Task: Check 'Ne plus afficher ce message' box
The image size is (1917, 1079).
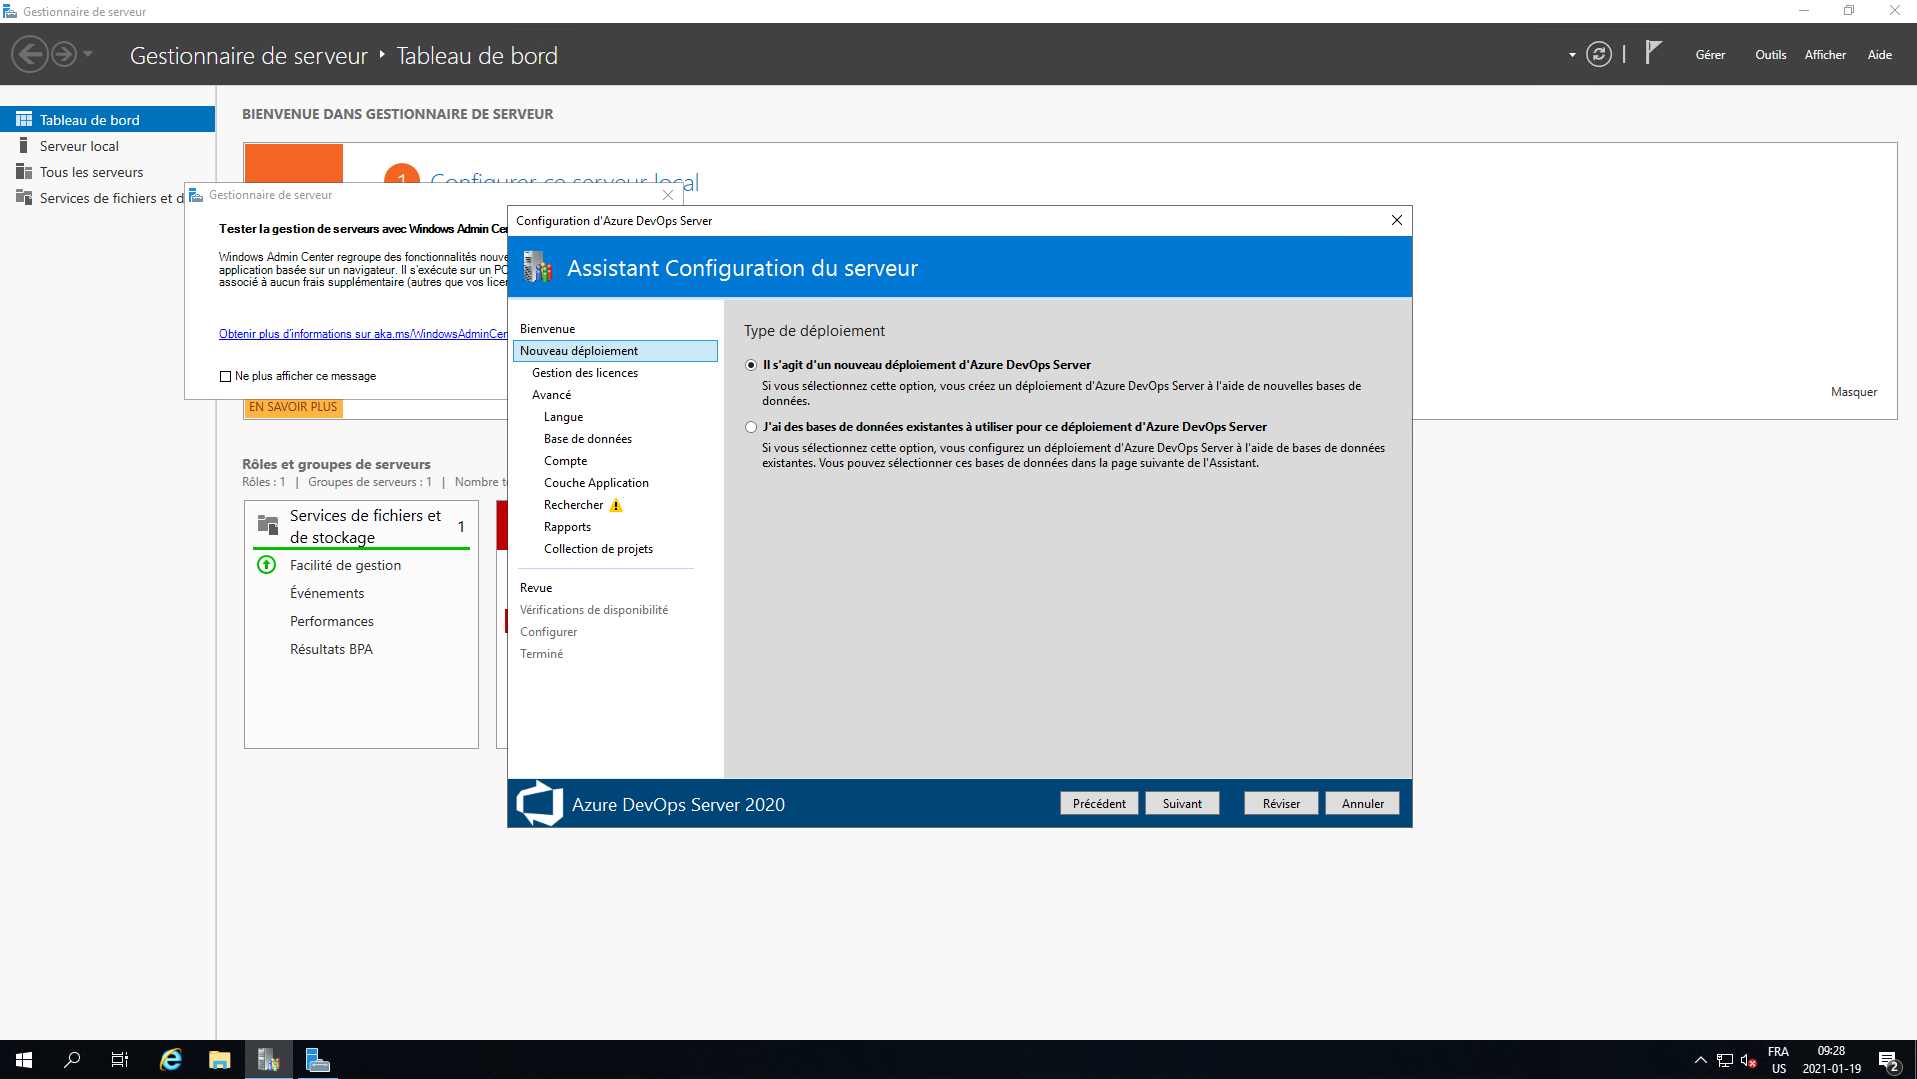Action: (x=225, y=377)
